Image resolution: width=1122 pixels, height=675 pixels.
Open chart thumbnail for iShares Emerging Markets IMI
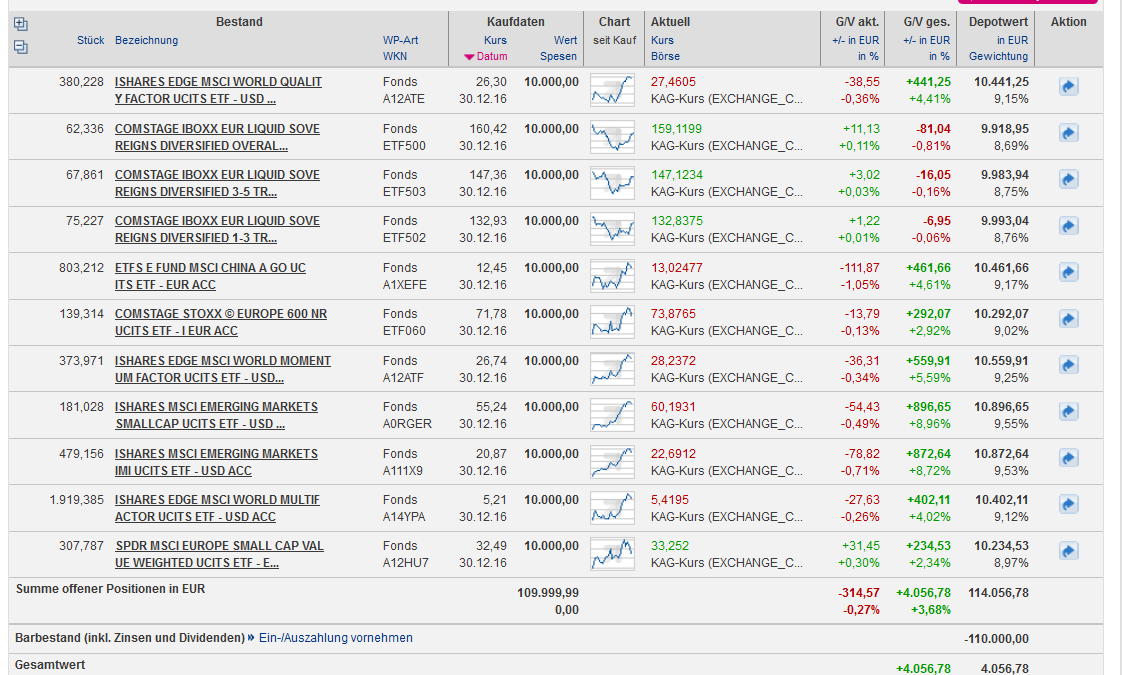click(x=612, y=461)
